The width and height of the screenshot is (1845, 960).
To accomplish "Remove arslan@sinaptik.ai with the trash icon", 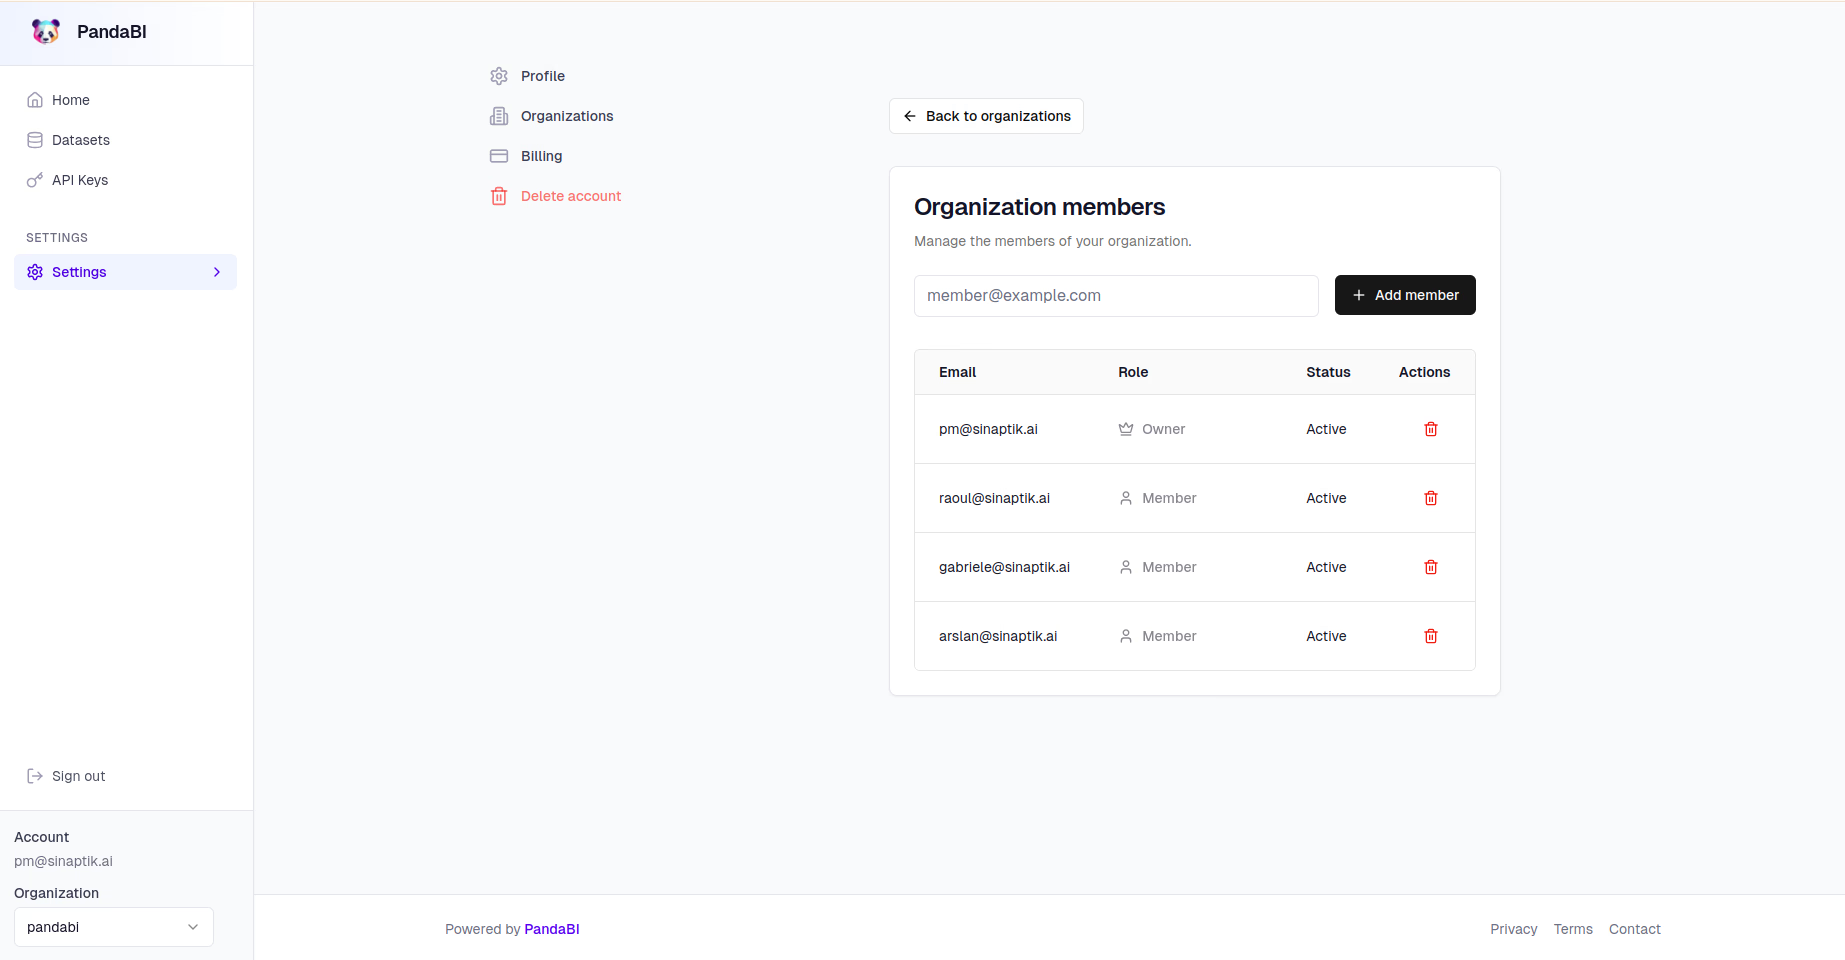I will click(x=1431, y=636).
